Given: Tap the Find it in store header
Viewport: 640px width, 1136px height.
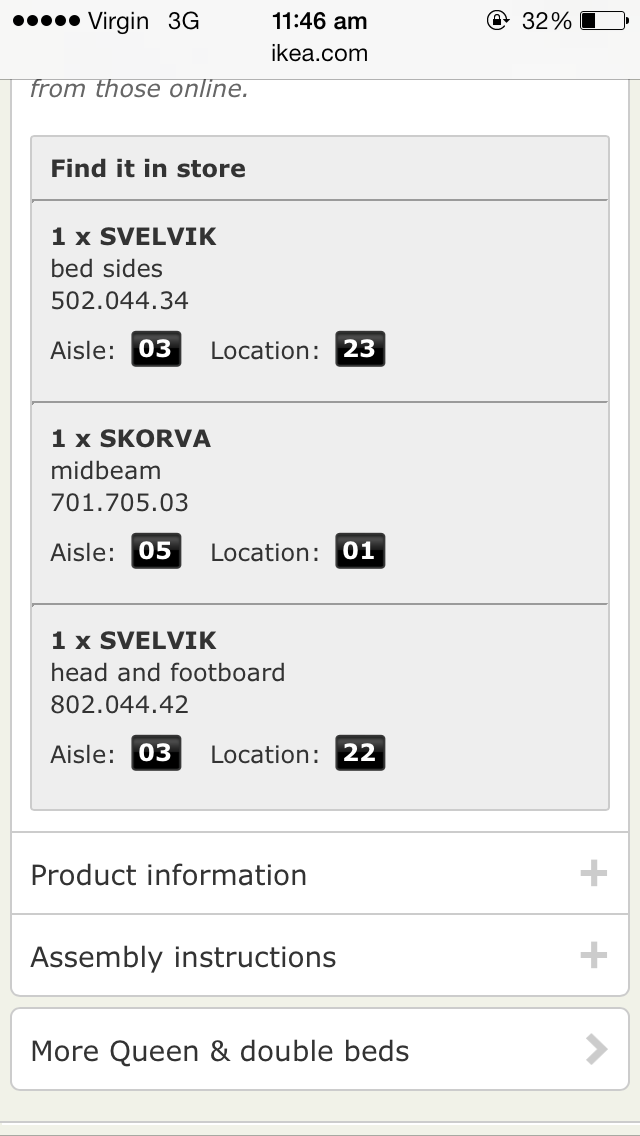Looking at the screenshot, I should [148, 168].
